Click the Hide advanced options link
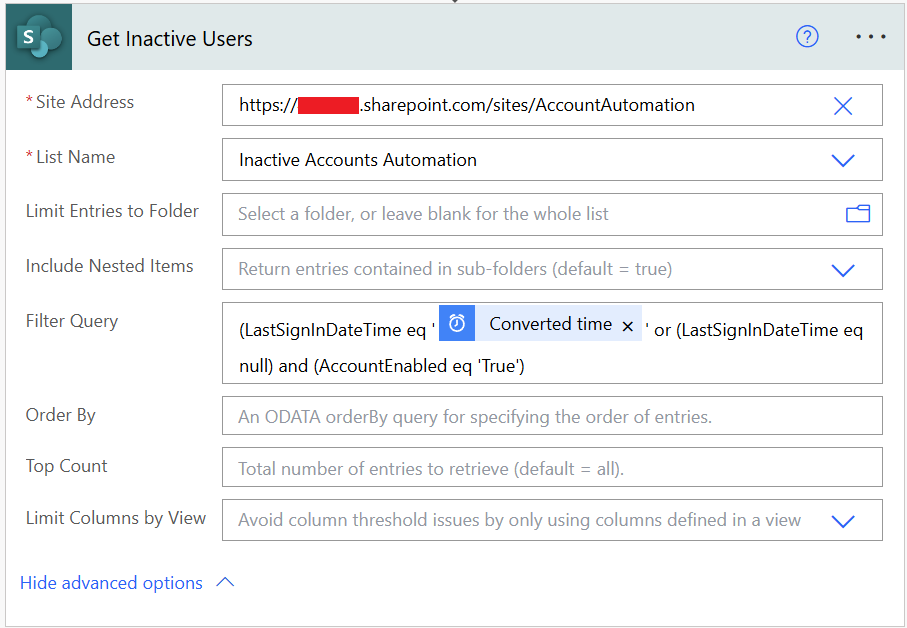 (111, 583)
